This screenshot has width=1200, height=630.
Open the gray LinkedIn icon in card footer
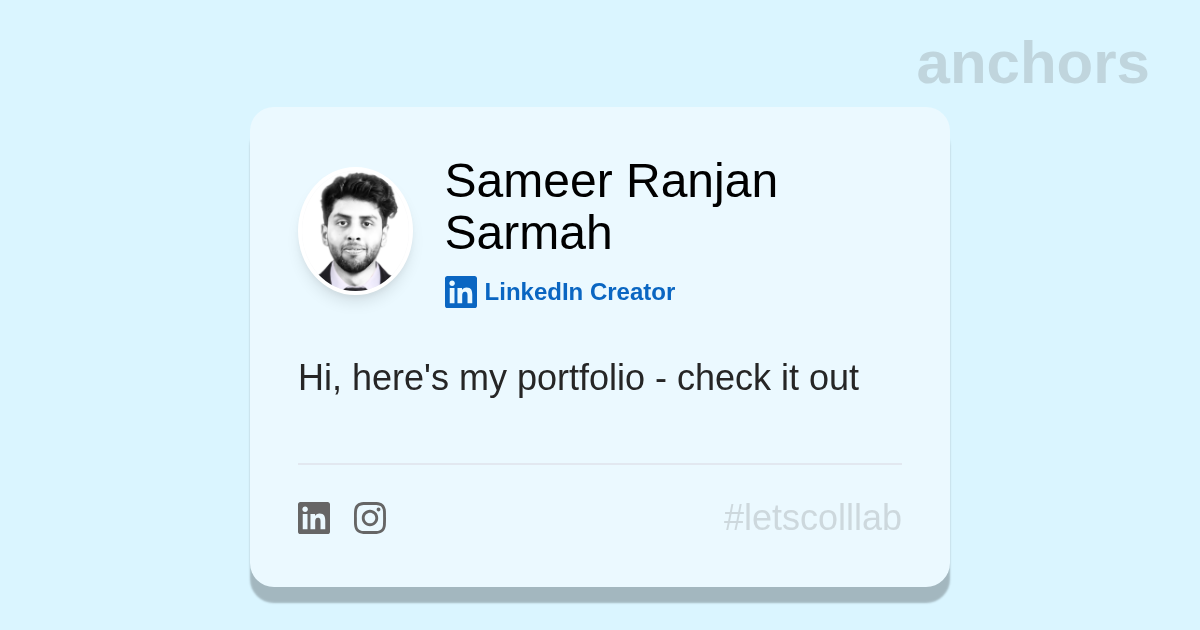point(314,518)
